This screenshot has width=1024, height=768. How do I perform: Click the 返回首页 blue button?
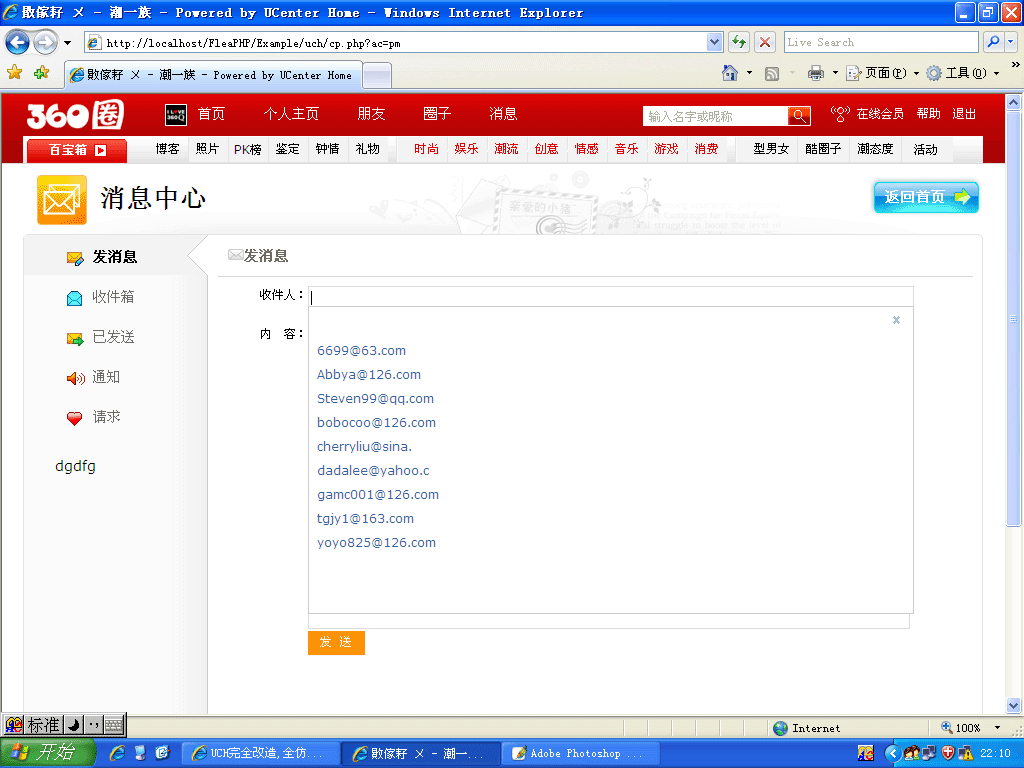pos(926,197)
